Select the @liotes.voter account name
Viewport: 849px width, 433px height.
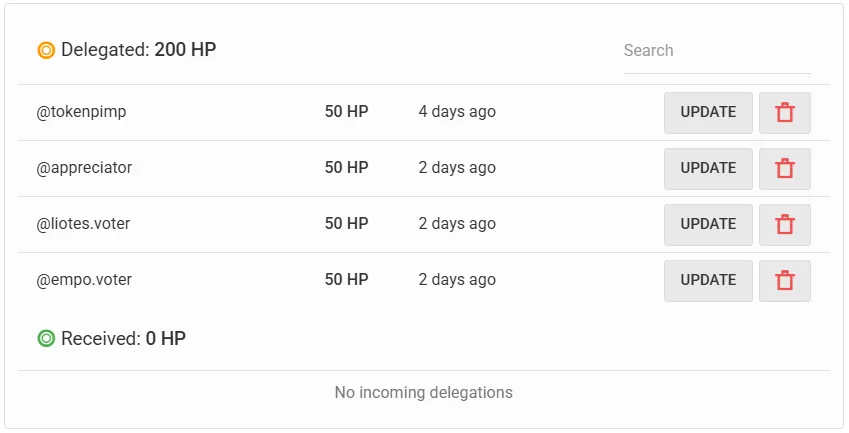point(83,224)
